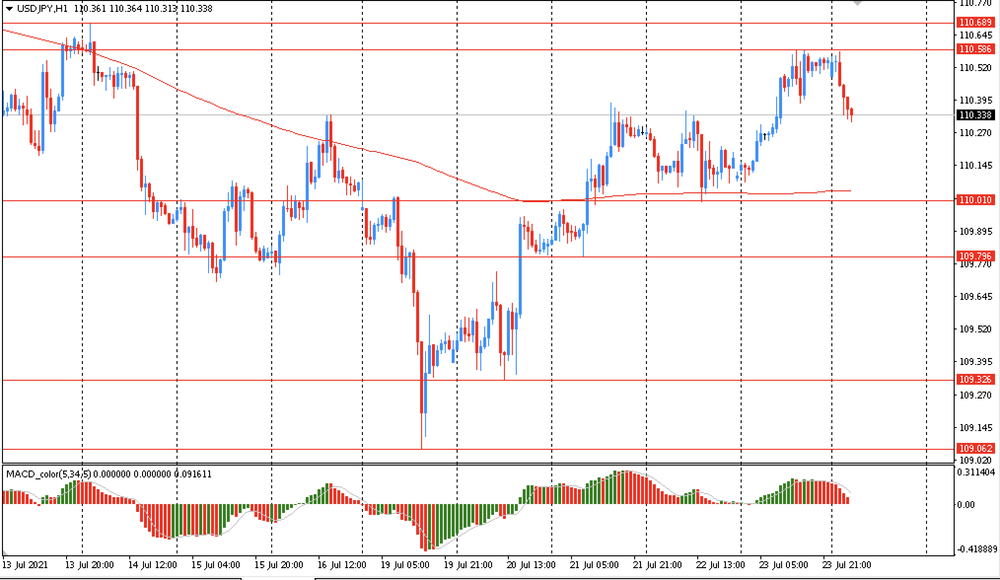Click the 19 Jul 21:00 time label
1000x580 pixels.
click(468, 565)
